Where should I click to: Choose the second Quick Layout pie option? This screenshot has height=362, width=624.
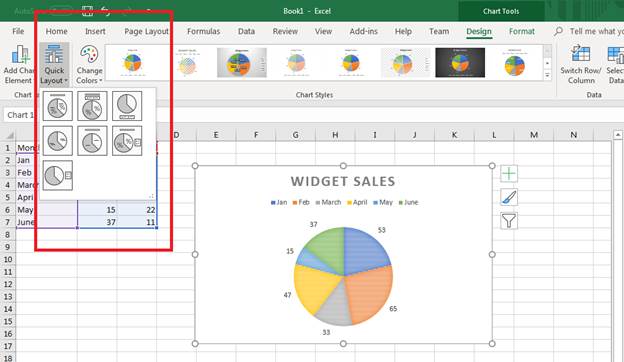pyautogui.click(x=92, y=106)
